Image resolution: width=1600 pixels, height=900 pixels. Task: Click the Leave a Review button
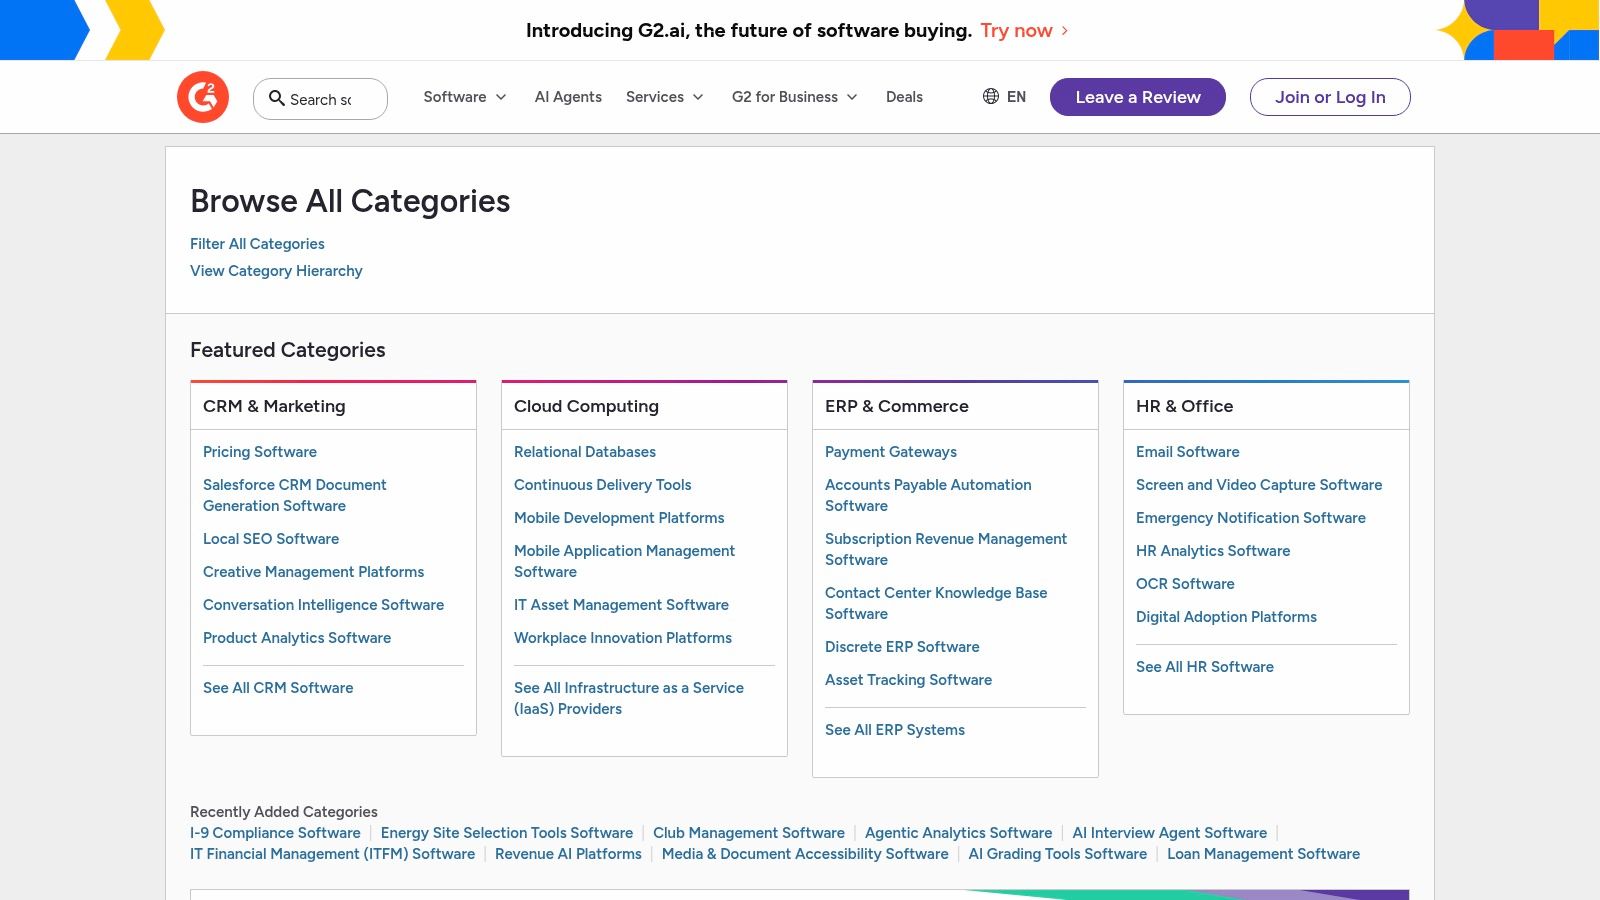click(x=1137, y=97)
